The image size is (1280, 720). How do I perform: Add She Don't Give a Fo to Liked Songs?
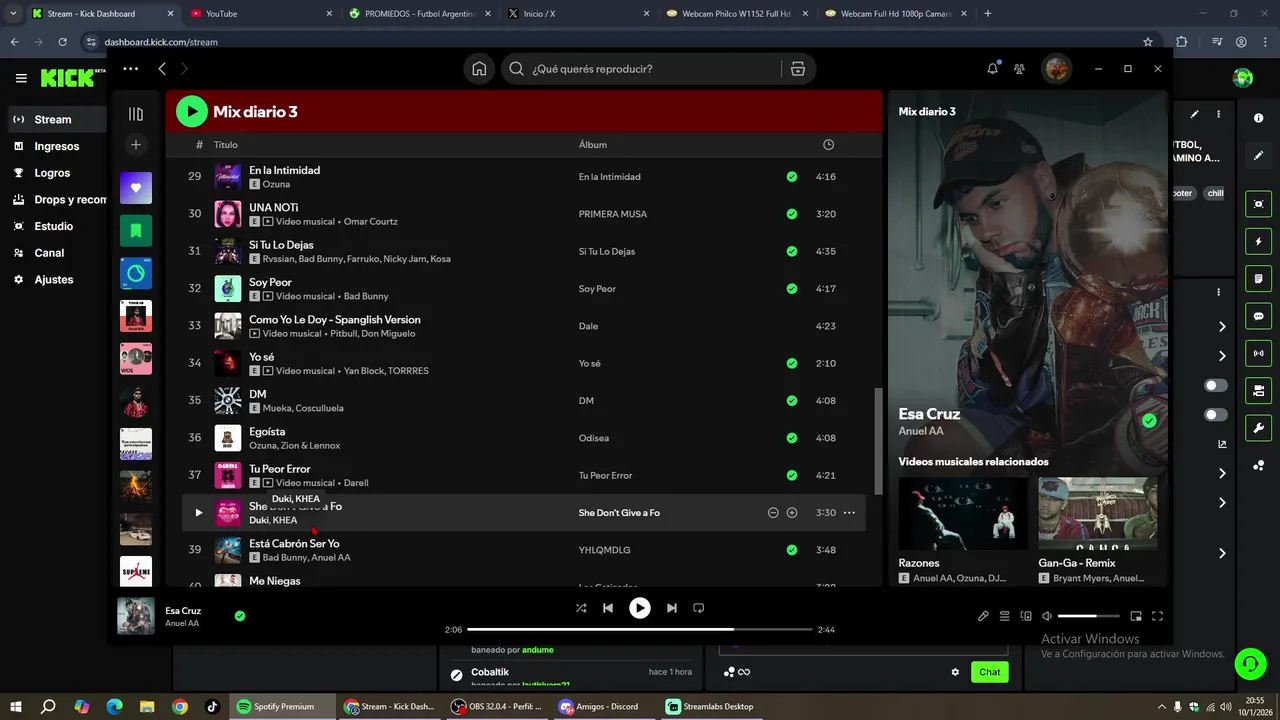(792, 513)
